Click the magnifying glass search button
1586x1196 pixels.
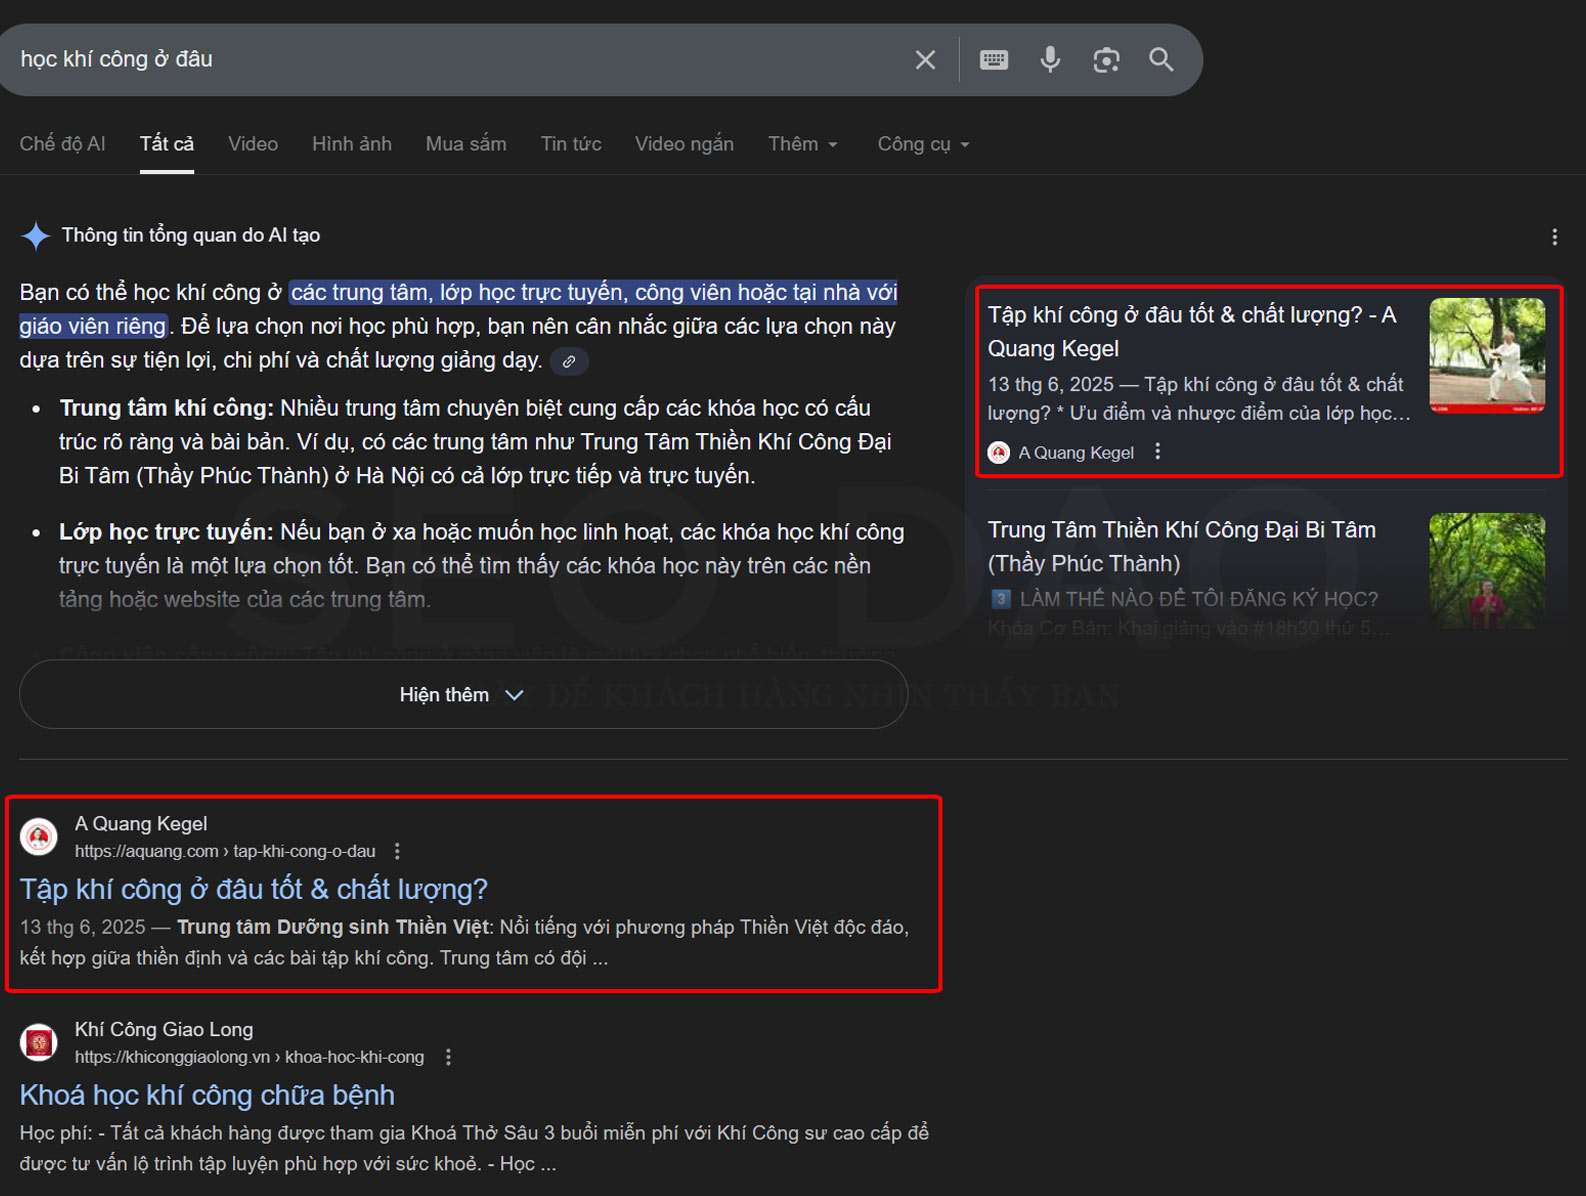[1161, 60]
